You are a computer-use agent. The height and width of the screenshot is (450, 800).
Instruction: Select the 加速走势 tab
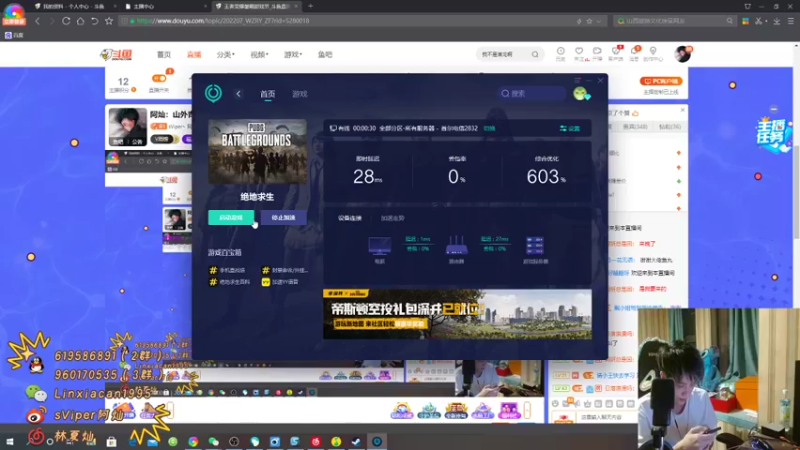[x=392, y=218]
